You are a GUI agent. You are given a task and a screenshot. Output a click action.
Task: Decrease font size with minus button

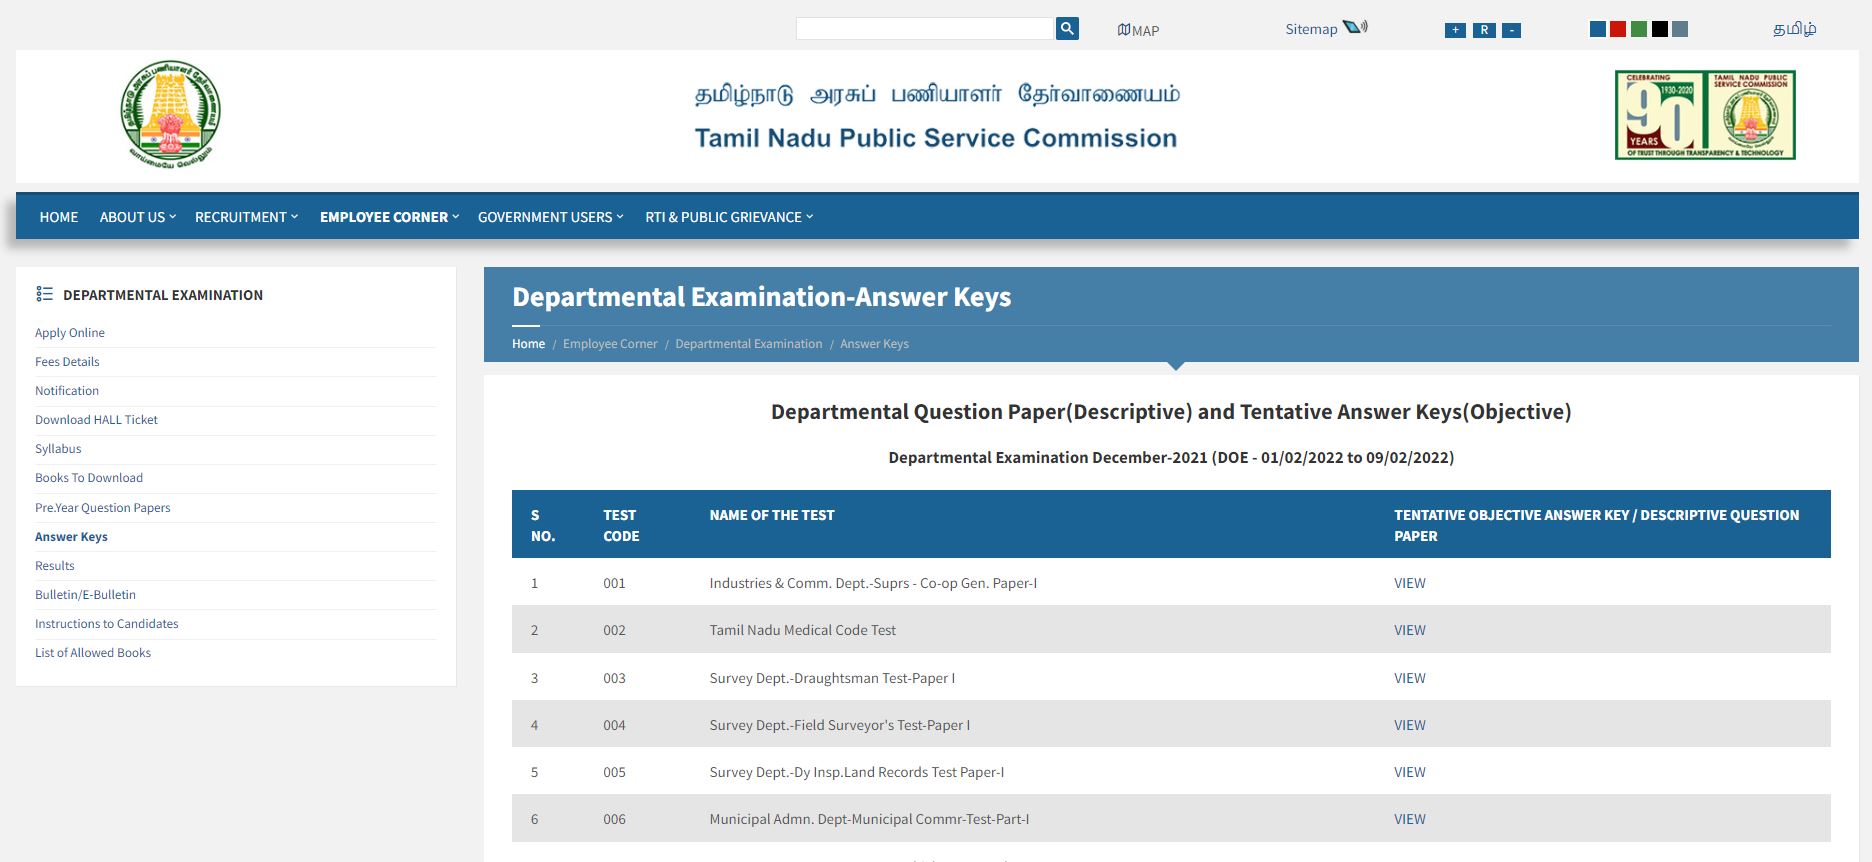(1512, 30)
